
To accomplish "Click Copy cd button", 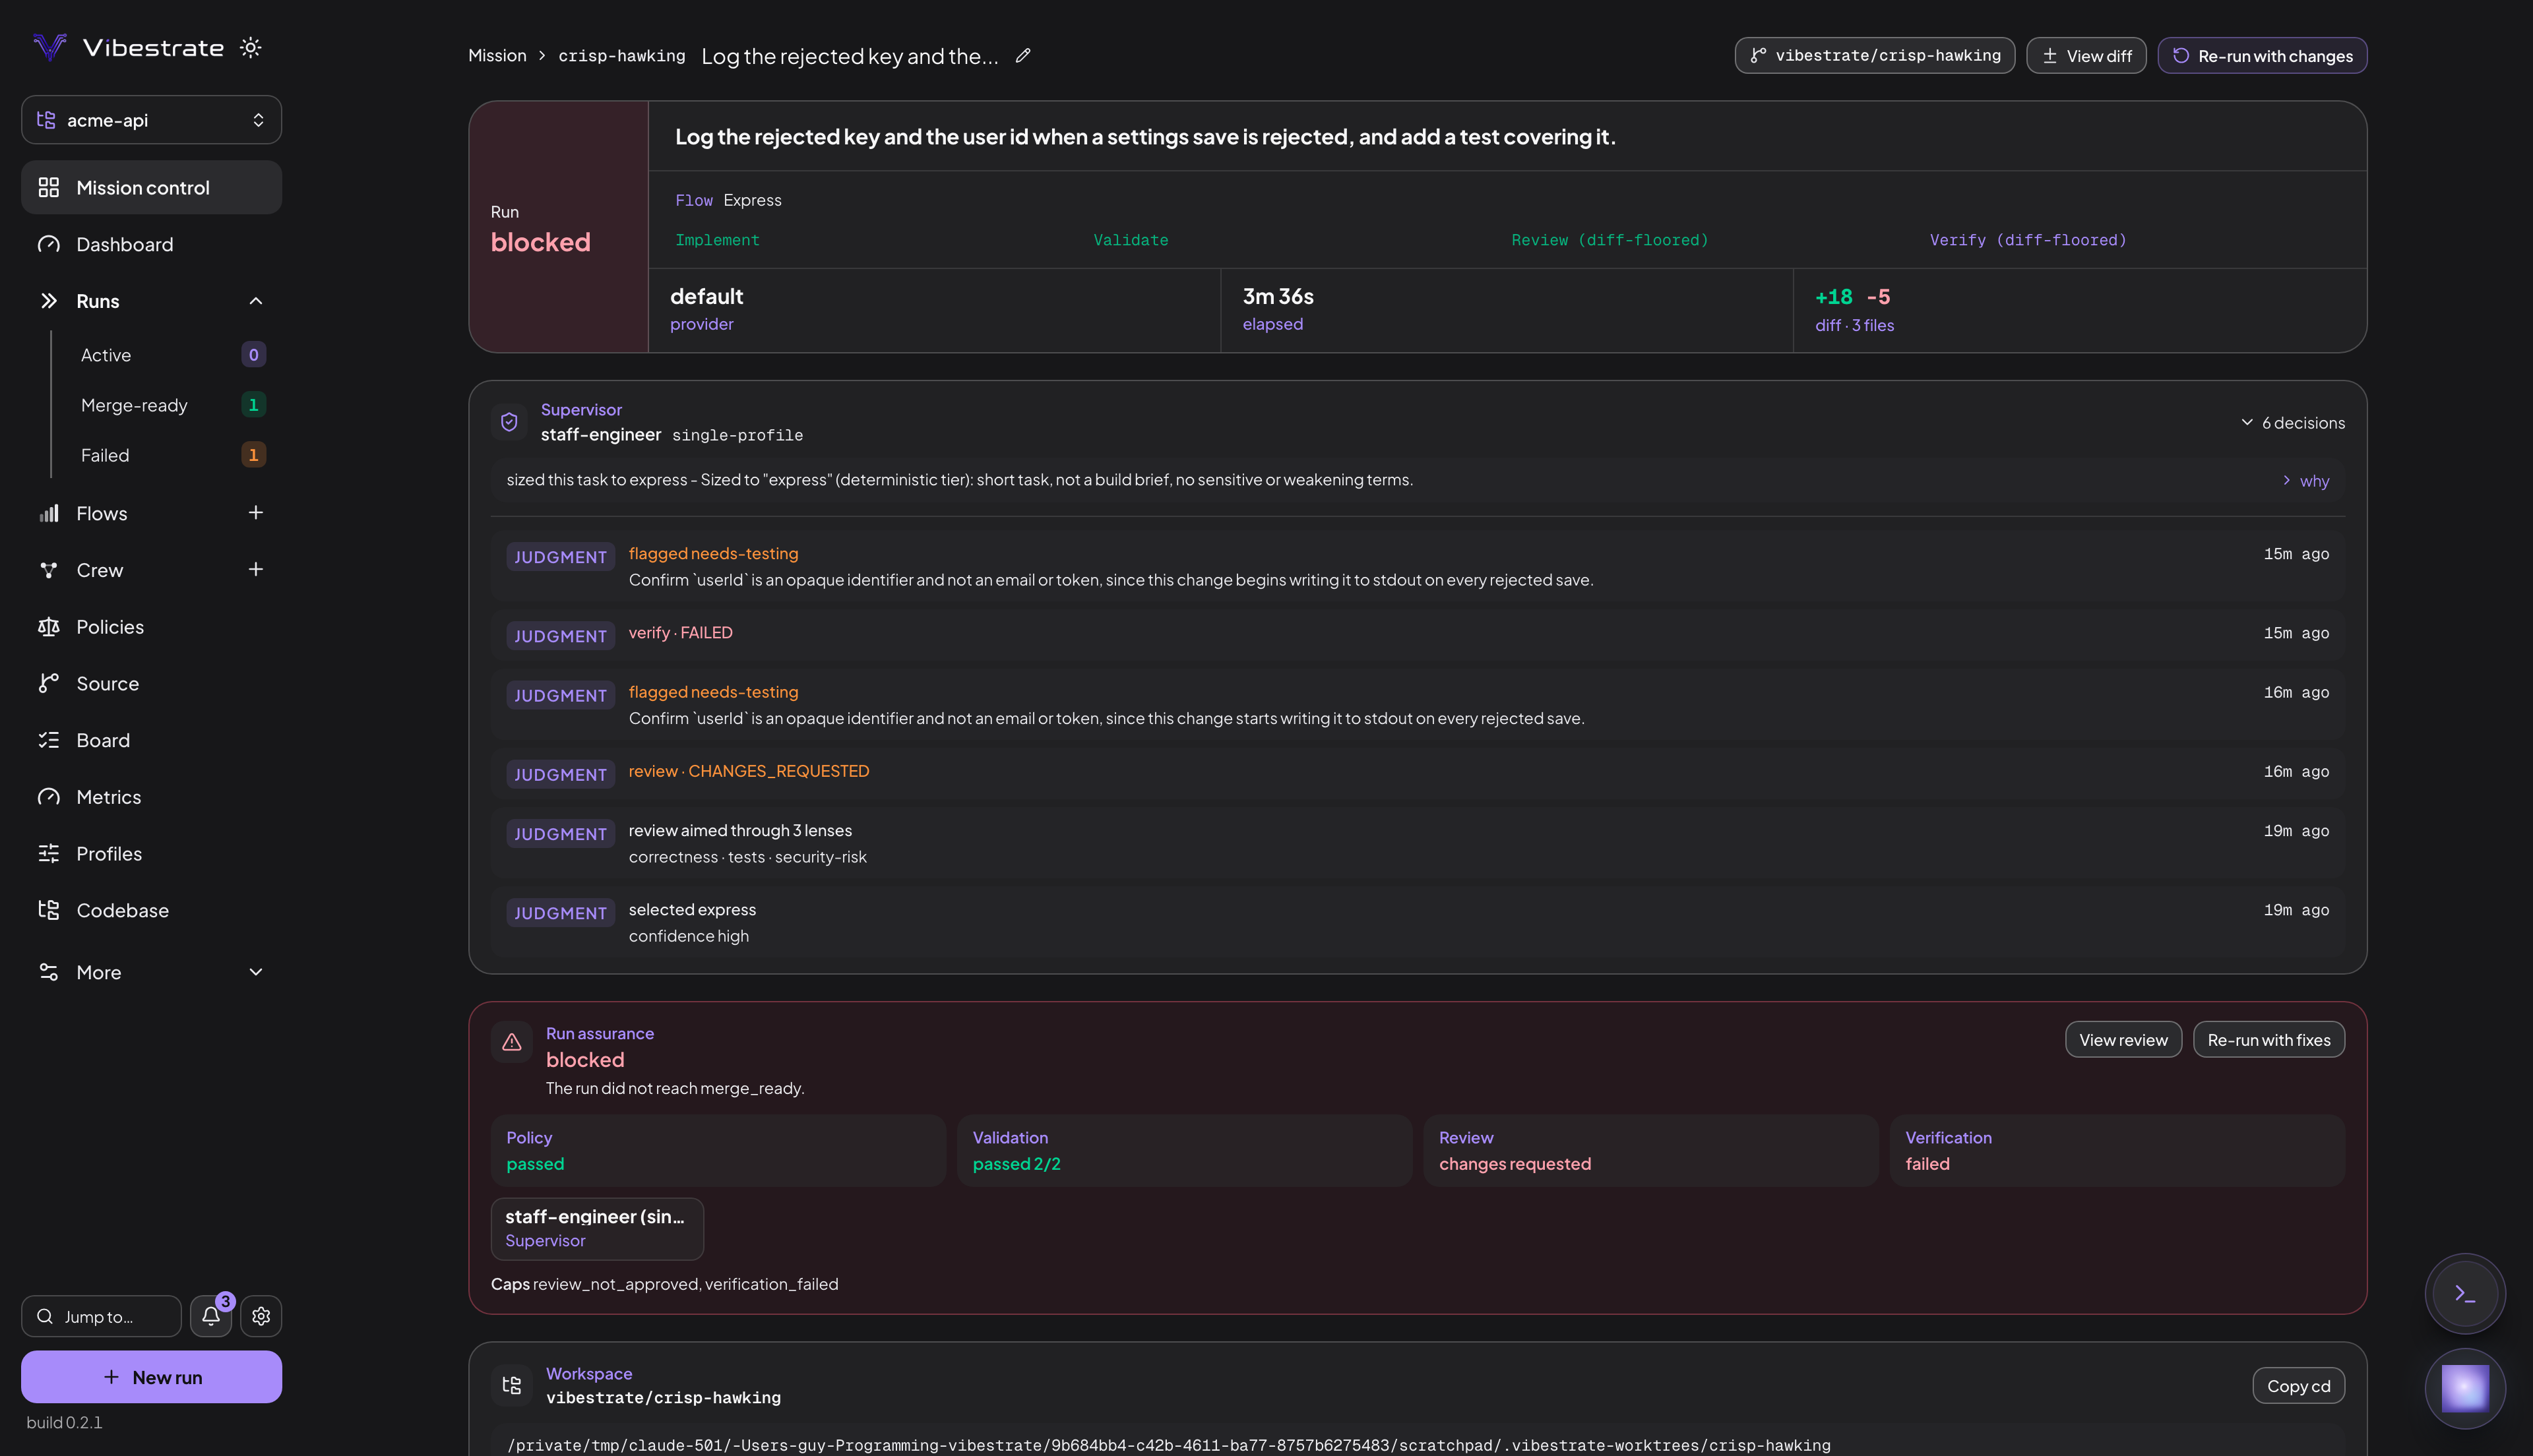I will point(2298,1386).
